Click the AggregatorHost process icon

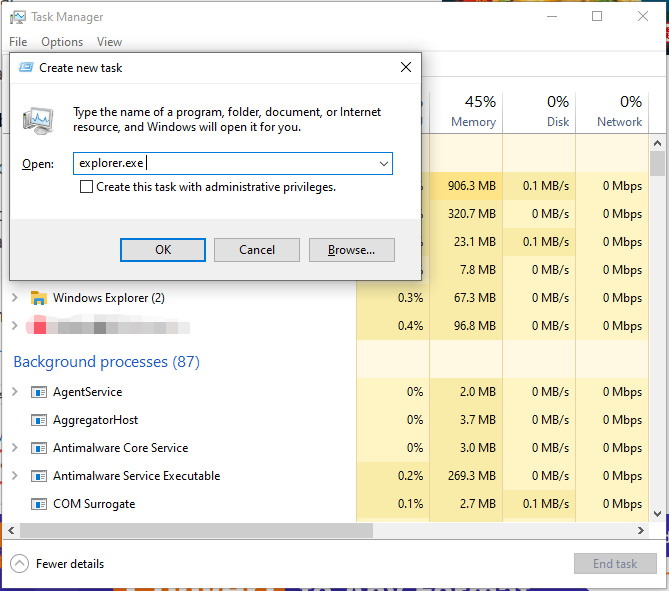(x=39, y=420)
